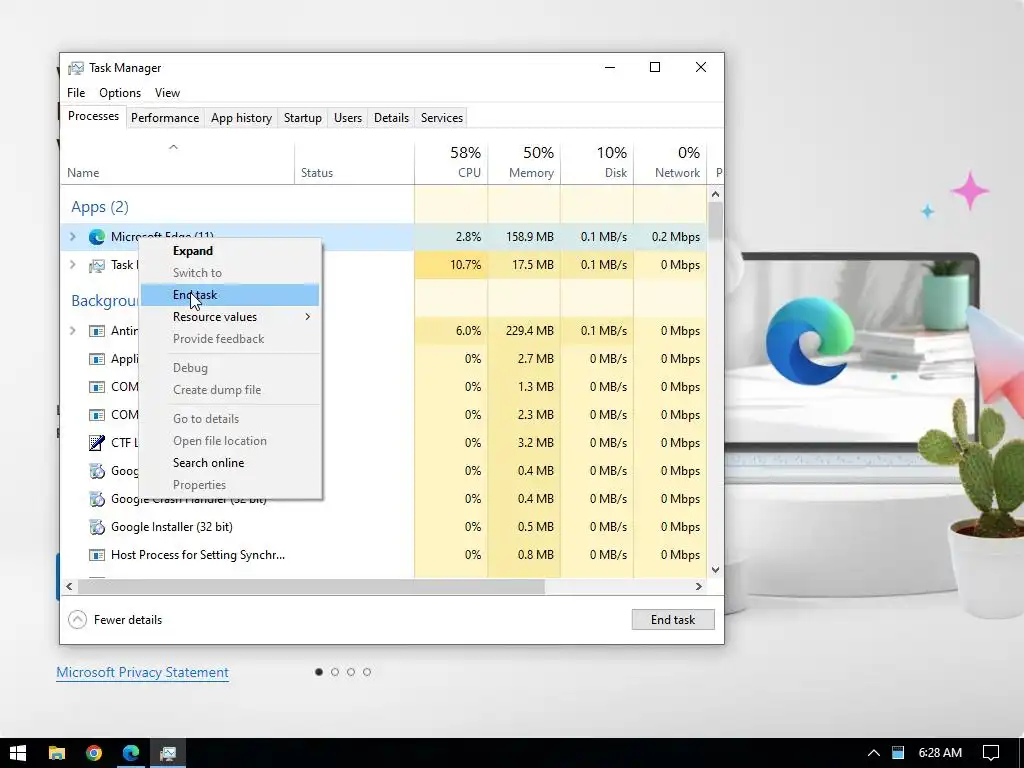Image resolution: width=1024 pixels, height=768 pixels.
Task: Sort by the Disk column header
Action: click(x=598, y=163)
